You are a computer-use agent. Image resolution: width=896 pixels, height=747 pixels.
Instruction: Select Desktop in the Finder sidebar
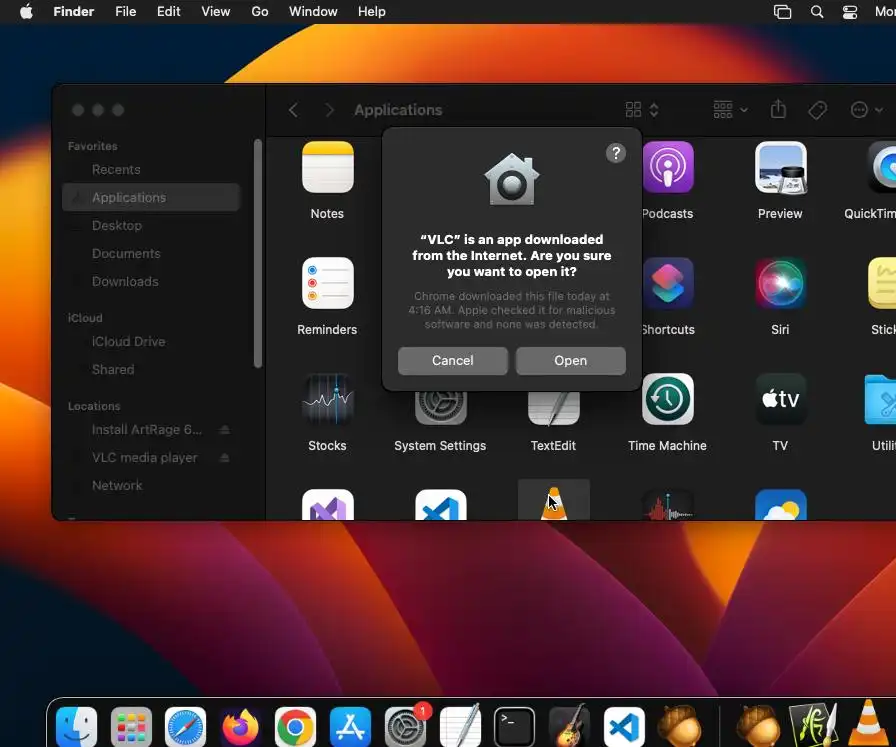[151, 226]
